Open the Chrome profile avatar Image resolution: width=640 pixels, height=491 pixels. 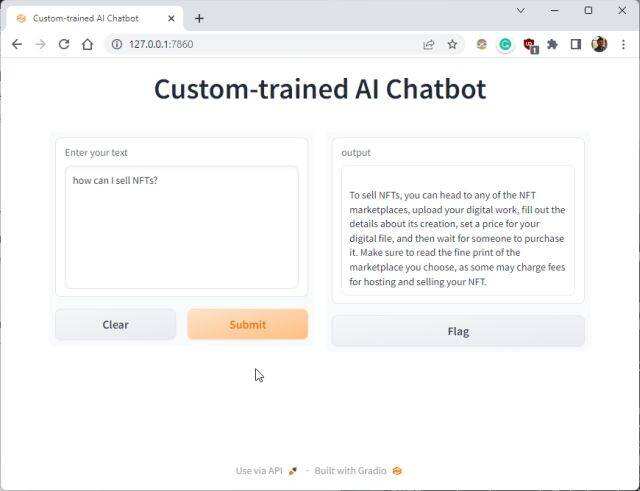point(599,44)
